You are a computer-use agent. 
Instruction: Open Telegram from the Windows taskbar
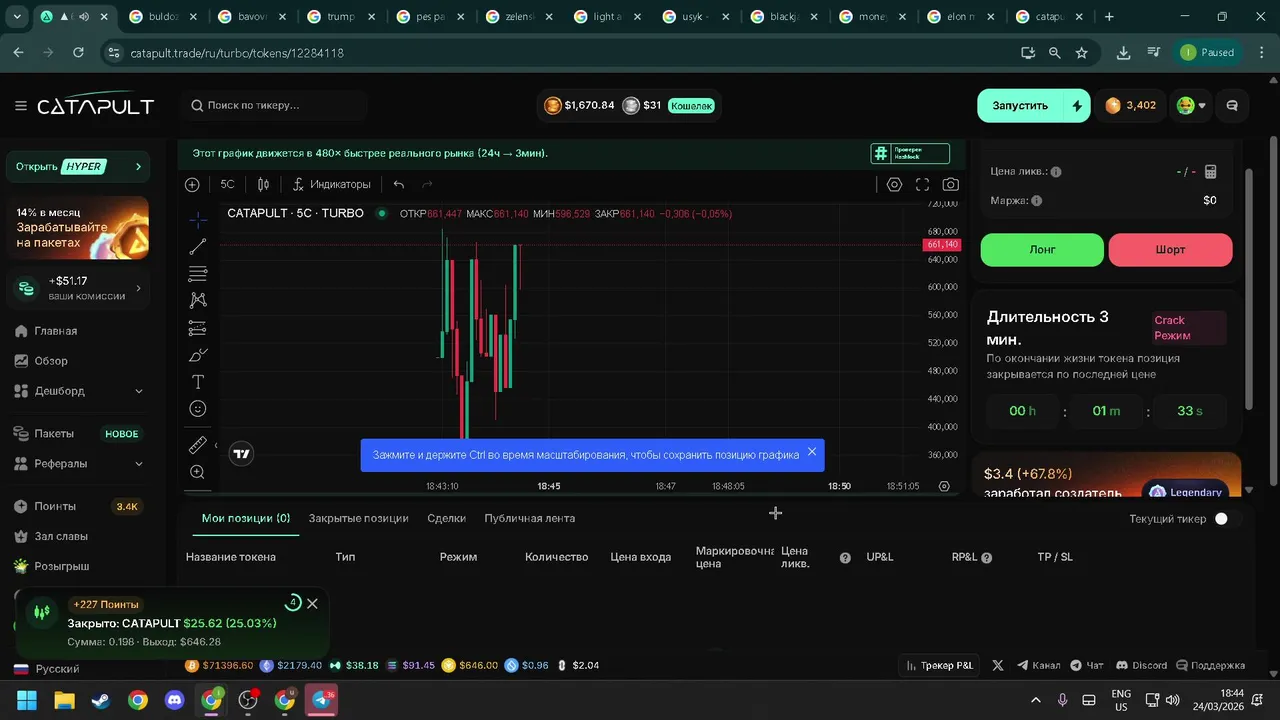322,700
